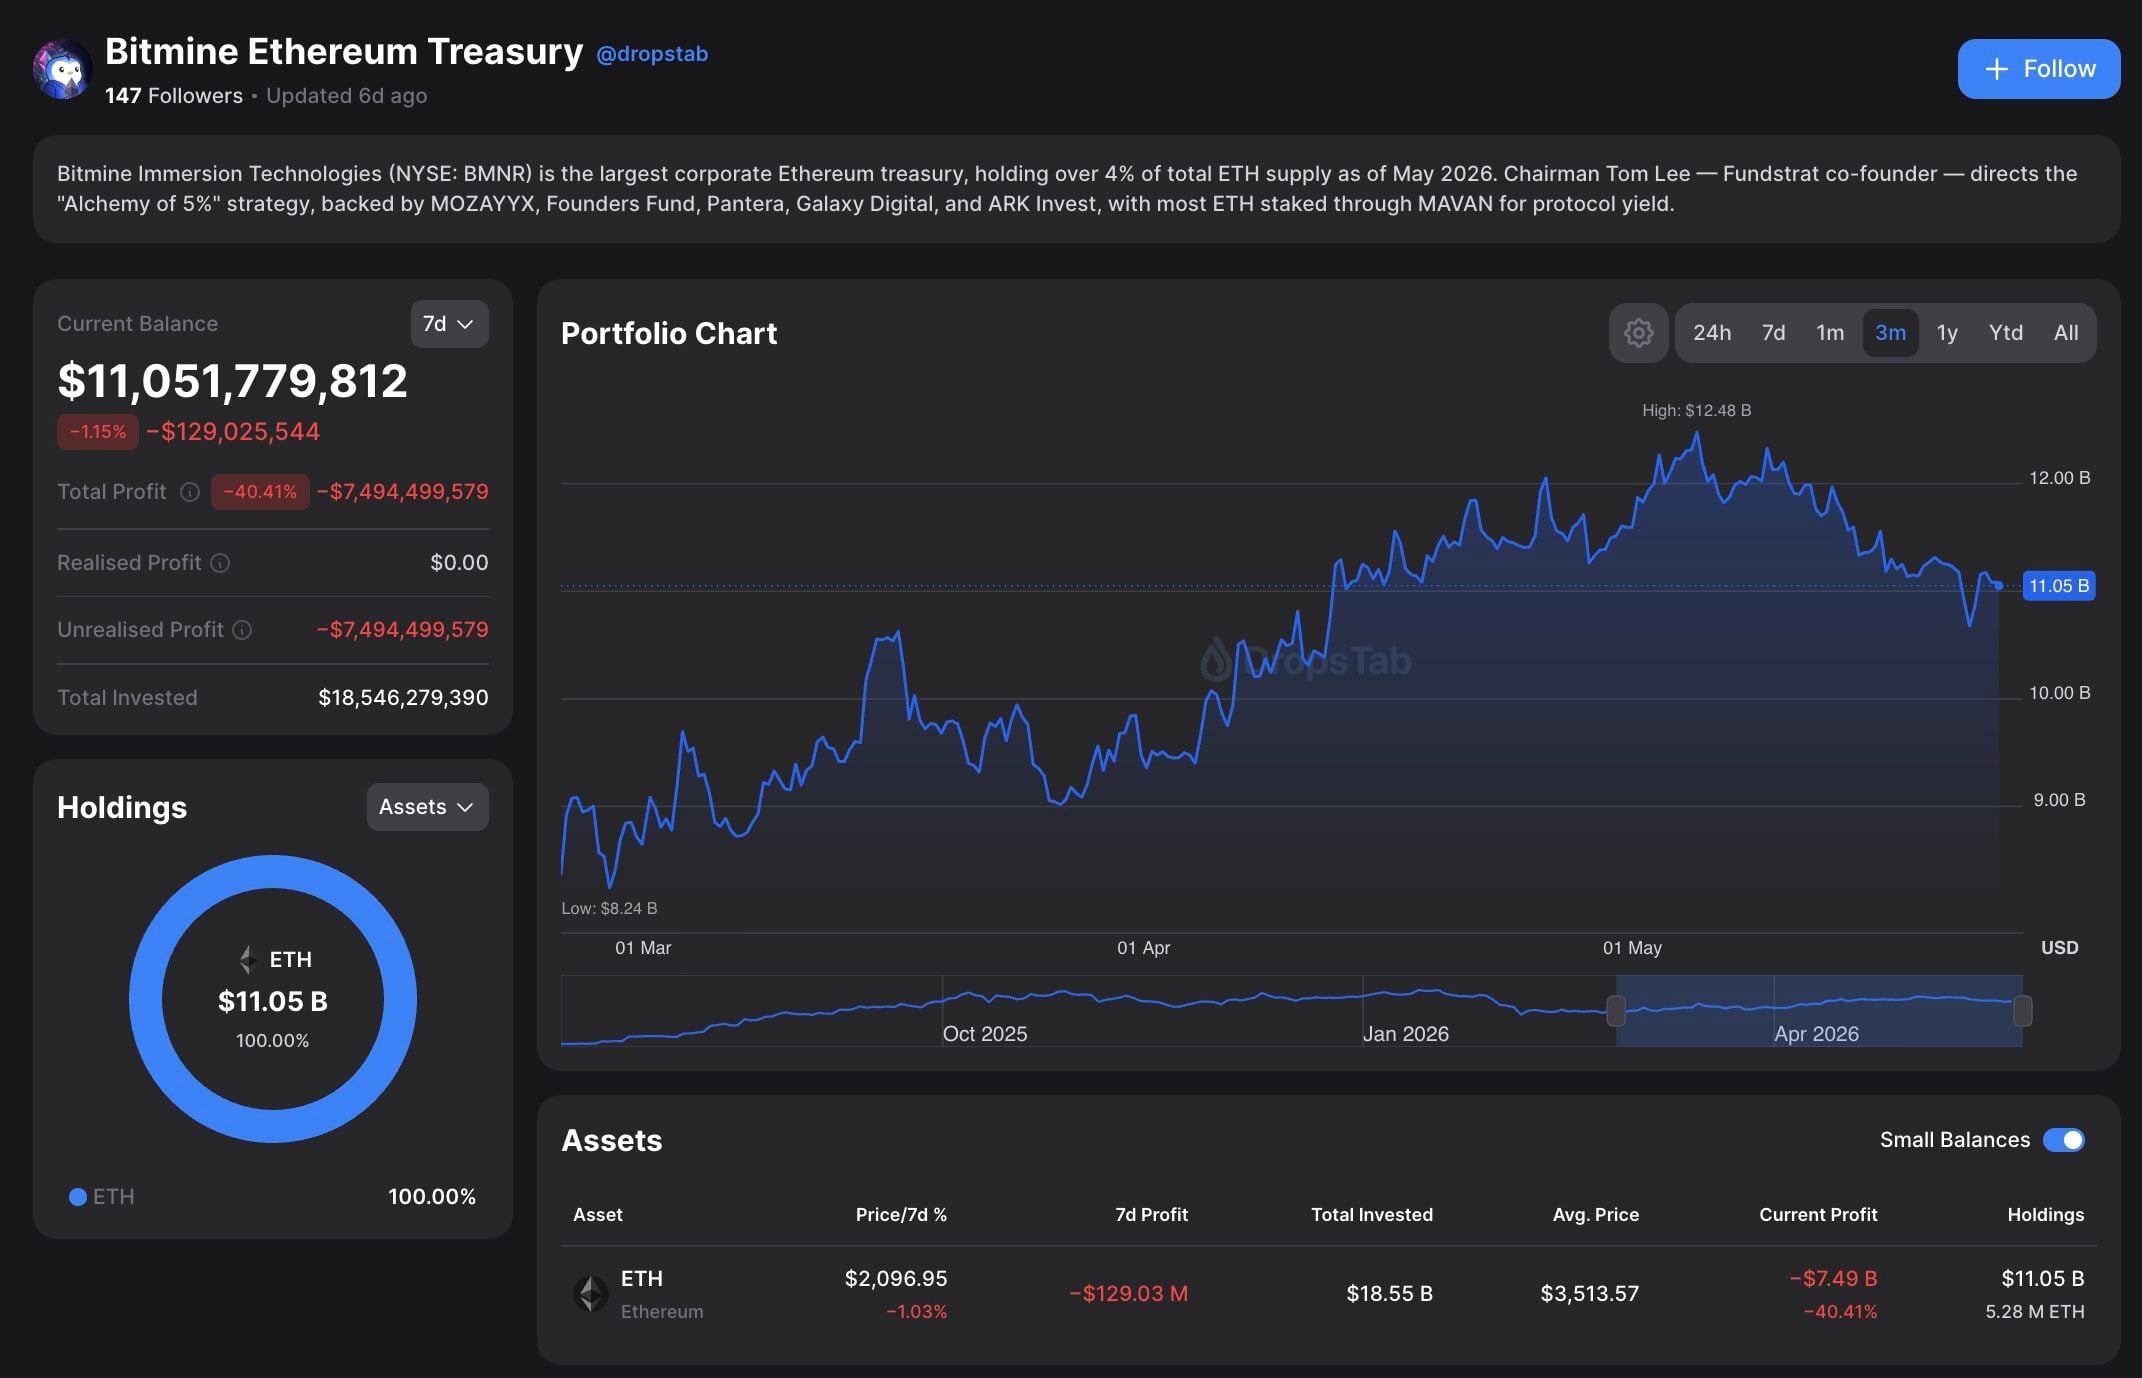Click the $2,096.95 ETH price cell
Screen dimensions: 2142x1378
(896, 1279)
